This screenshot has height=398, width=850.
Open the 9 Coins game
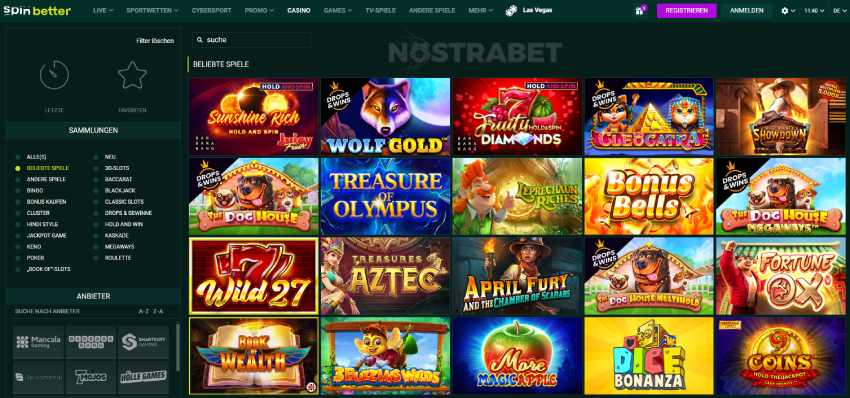[781, 356]
